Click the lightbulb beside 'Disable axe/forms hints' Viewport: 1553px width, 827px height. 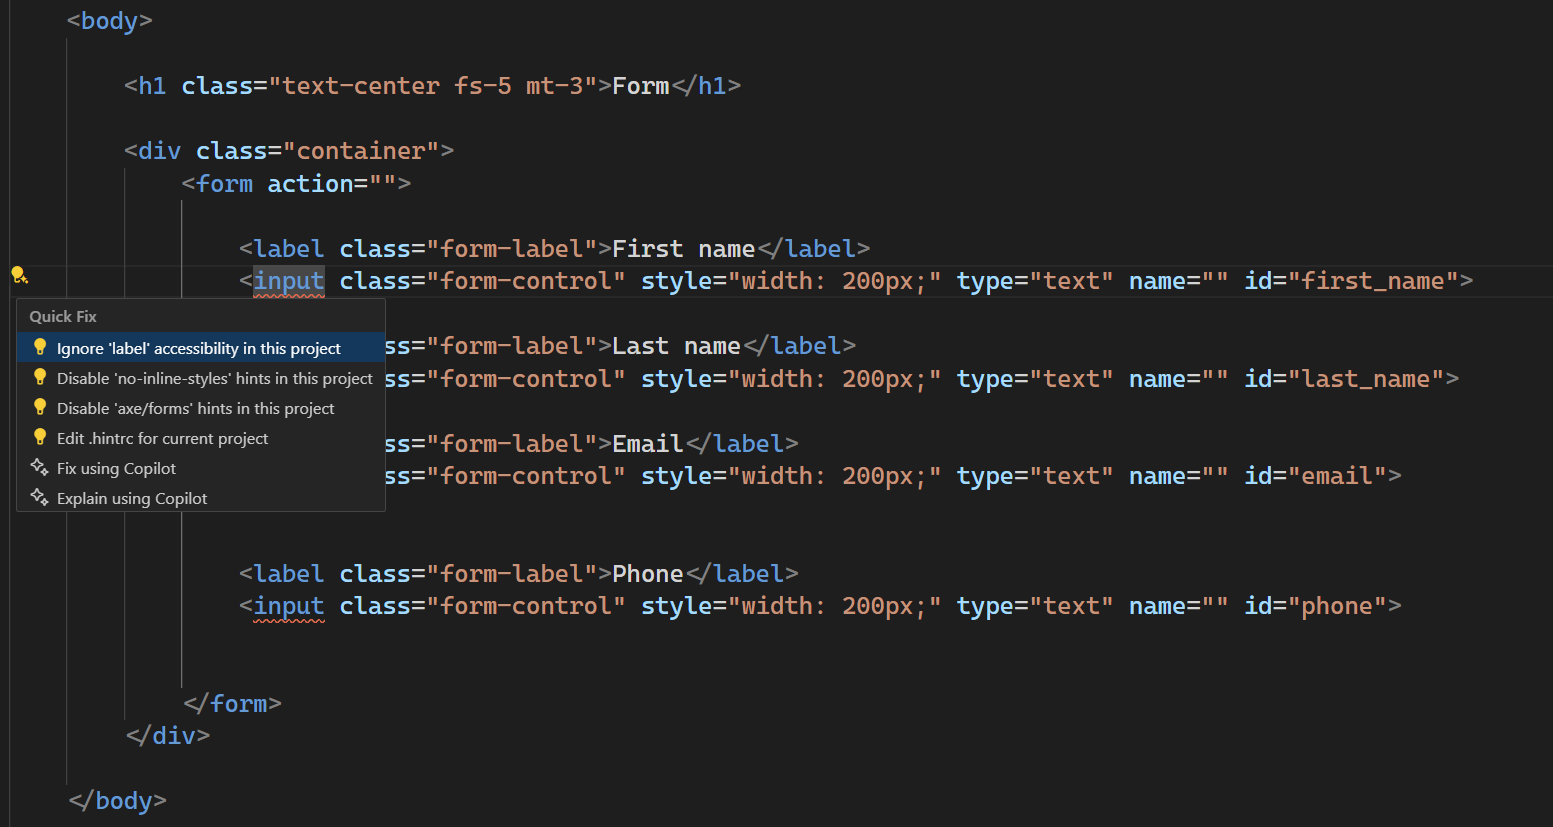(x=40, y=407)
